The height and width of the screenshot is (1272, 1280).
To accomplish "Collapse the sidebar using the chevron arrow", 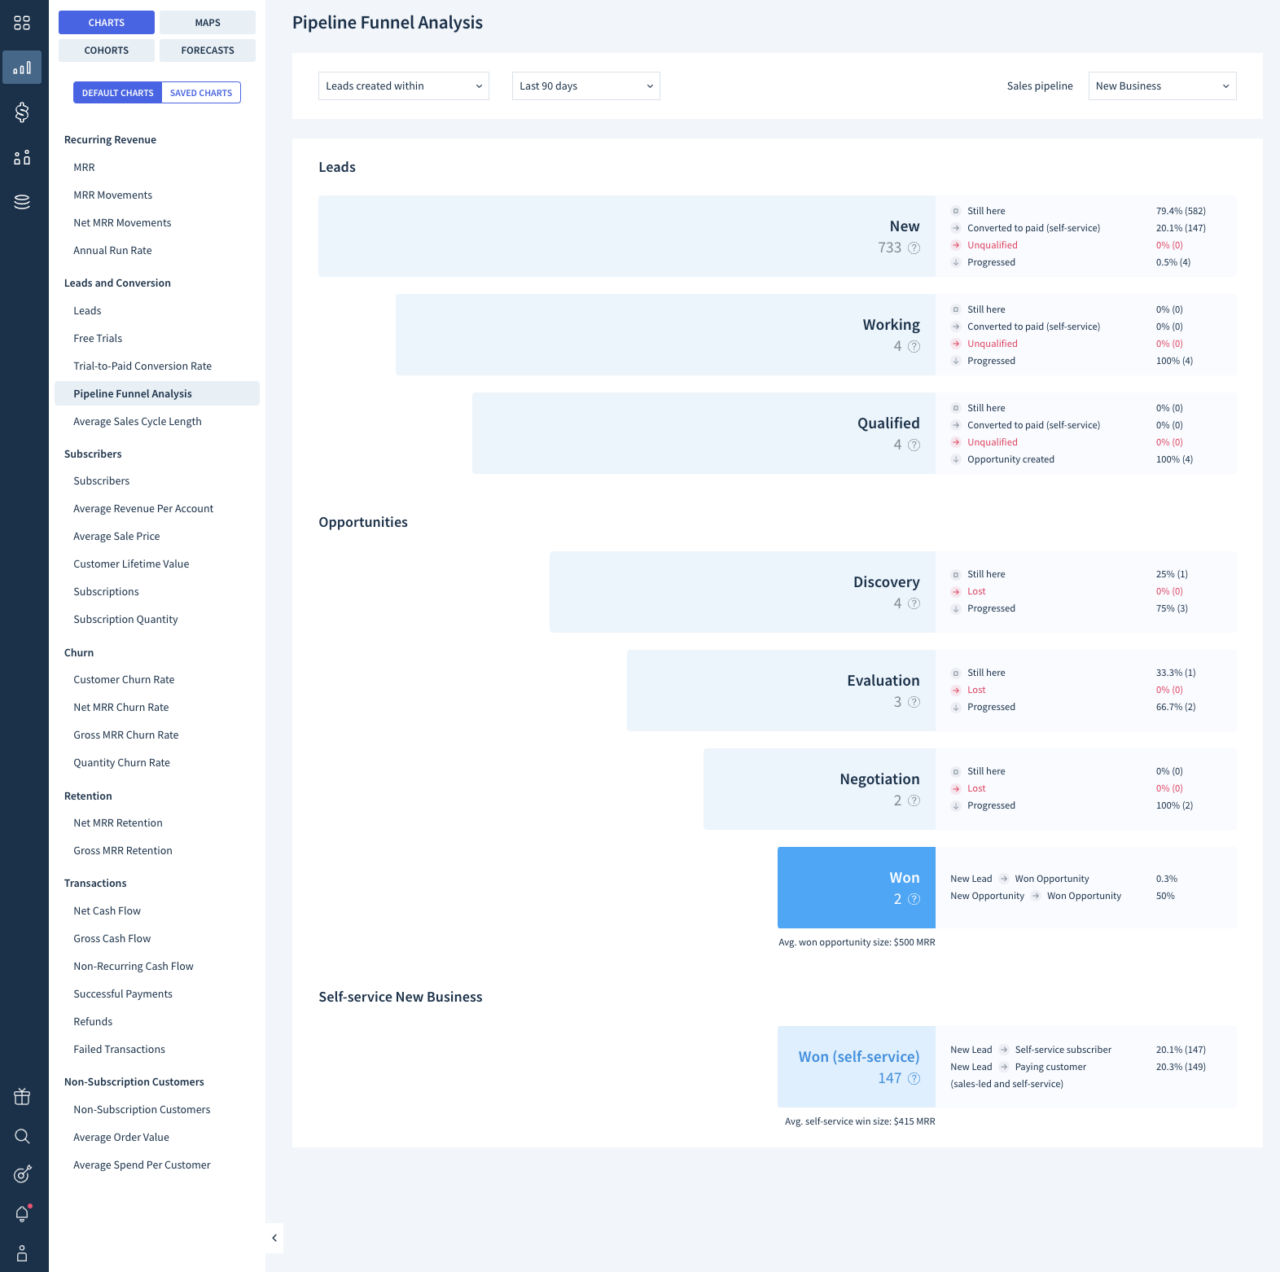I will pyautogui.click(x=274, y=1237).
